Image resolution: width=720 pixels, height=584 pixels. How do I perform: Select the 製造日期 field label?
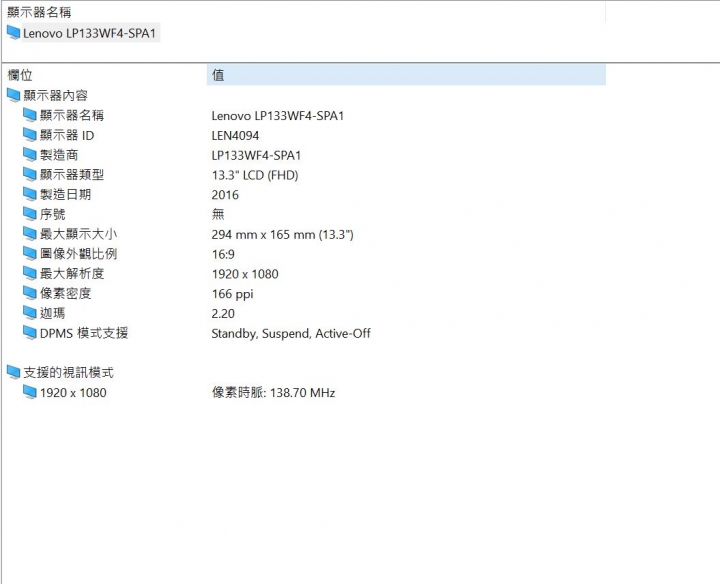coord(65,194)
